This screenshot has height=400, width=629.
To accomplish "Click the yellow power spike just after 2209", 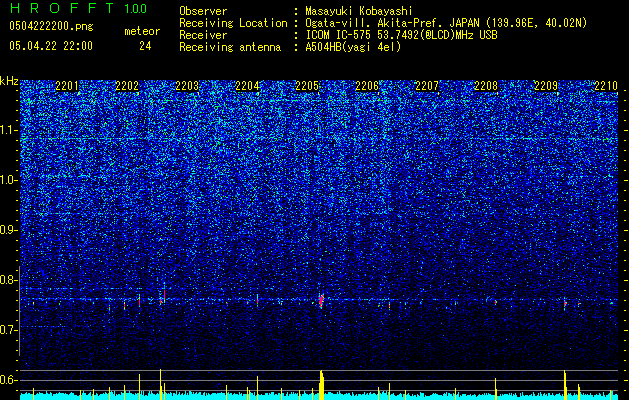I will [x=565, y=385].
